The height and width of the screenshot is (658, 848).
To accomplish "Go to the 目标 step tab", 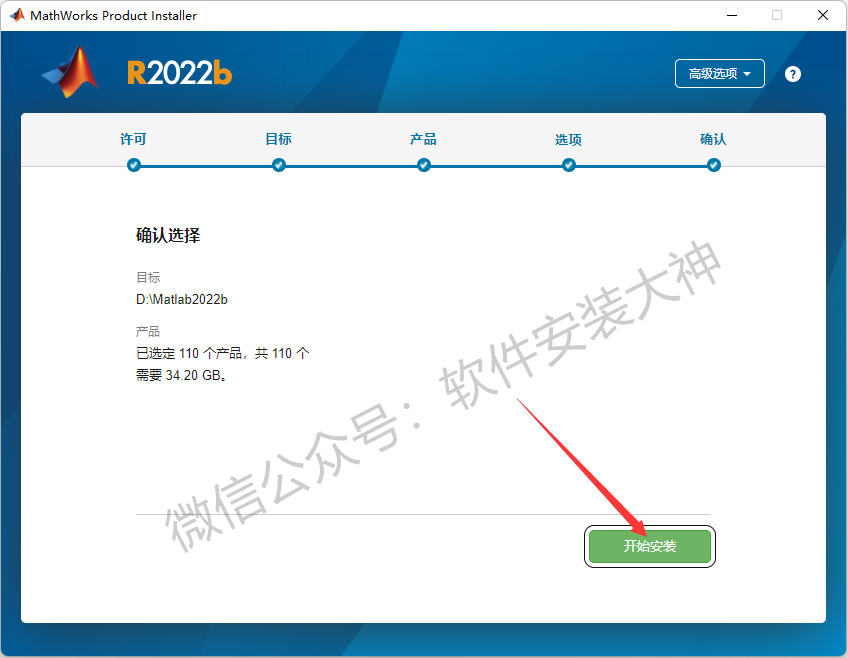I will [278, 139].
